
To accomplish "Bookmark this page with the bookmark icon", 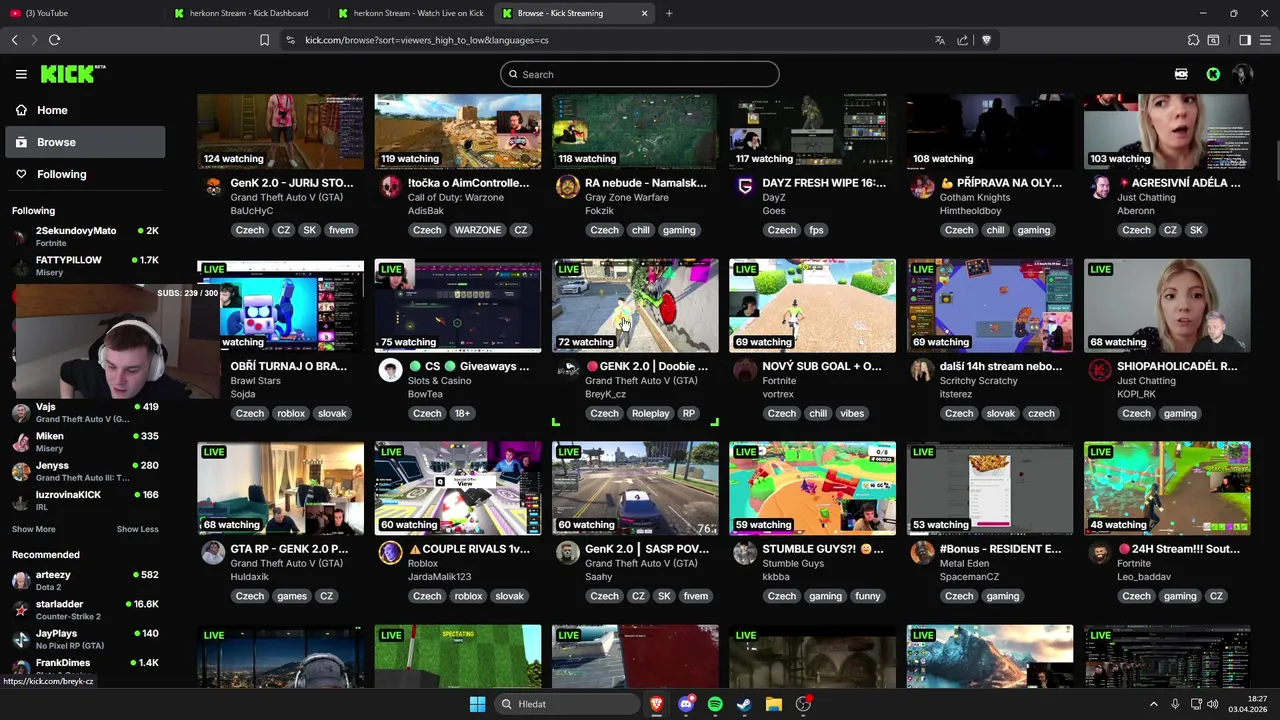I will point(264,40).
